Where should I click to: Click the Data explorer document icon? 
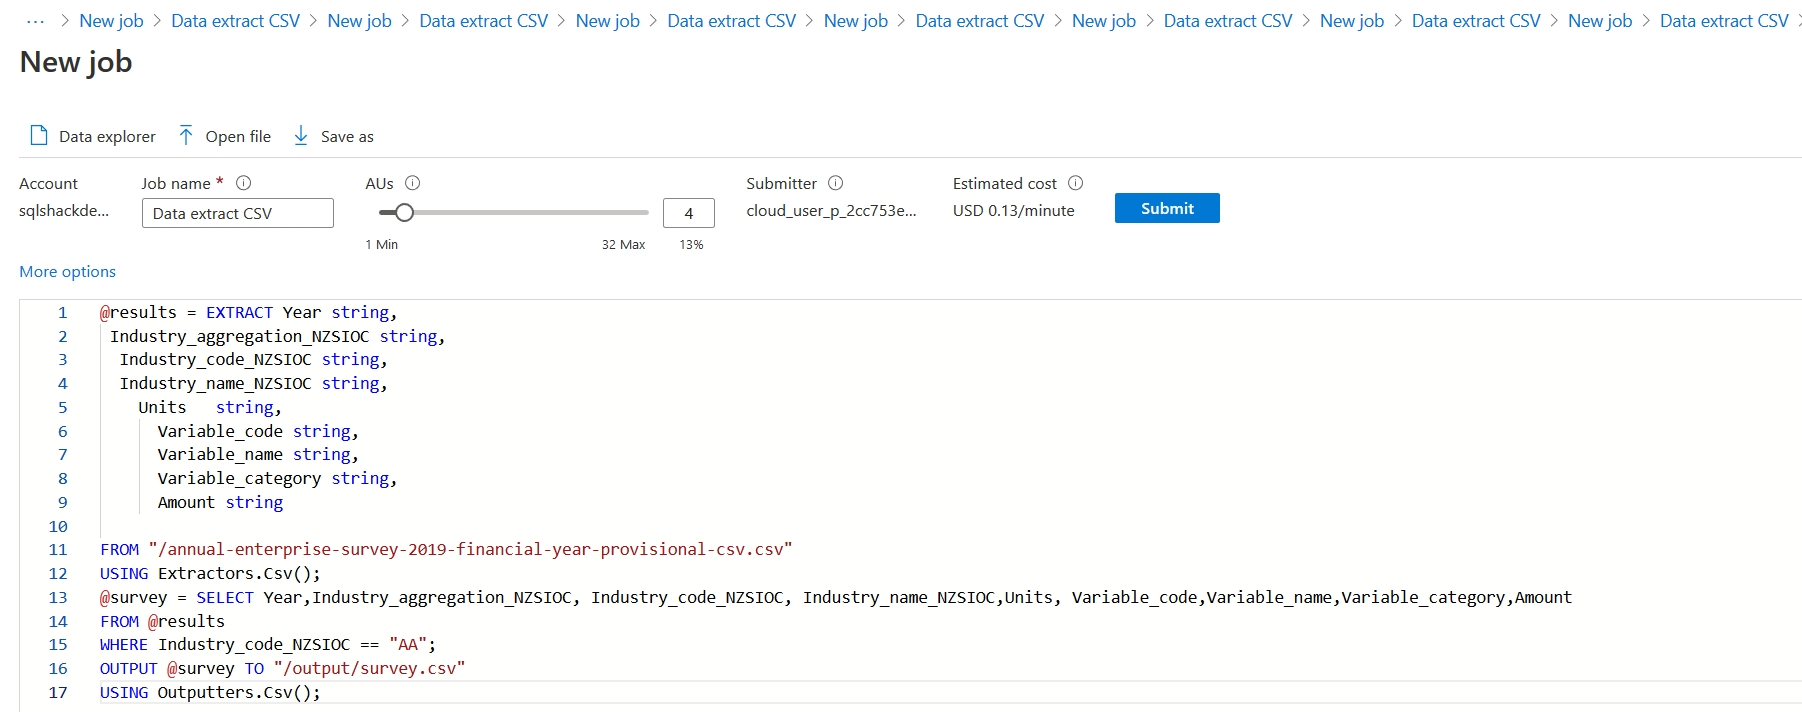coord(39,136)
